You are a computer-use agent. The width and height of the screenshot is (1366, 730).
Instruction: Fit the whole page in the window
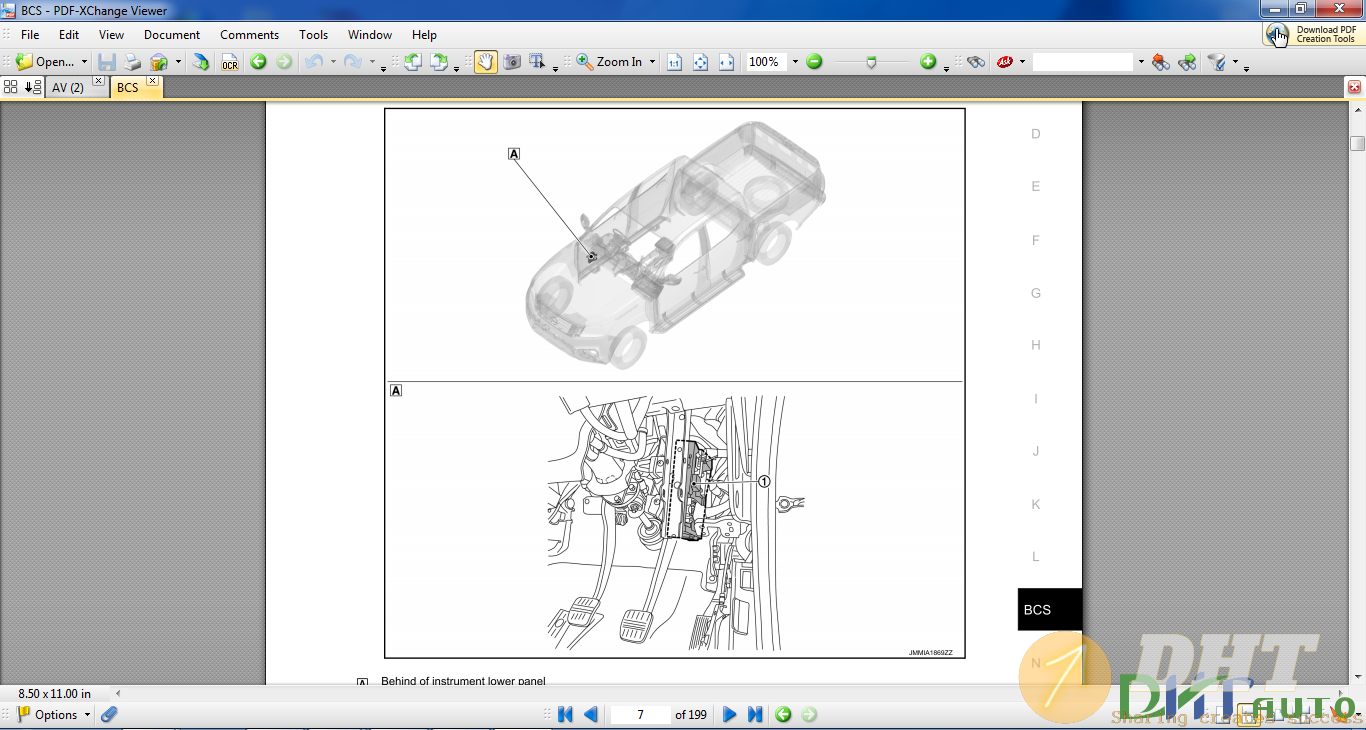coord(700,62)
